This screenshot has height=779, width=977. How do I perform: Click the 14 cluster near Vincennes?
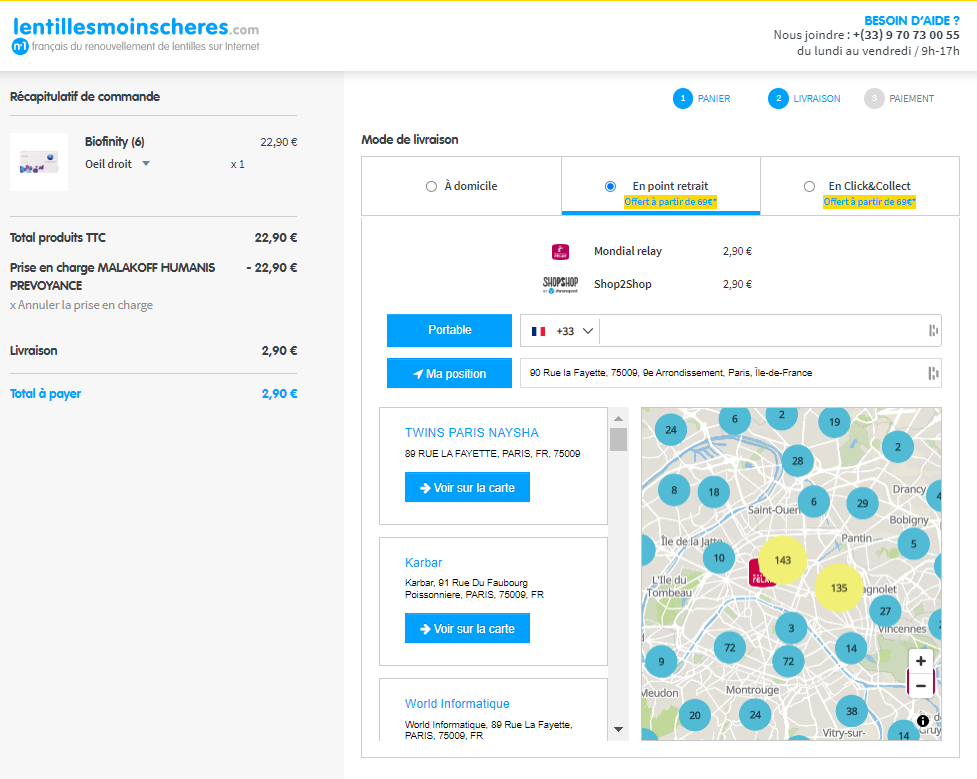coord(851,648)
